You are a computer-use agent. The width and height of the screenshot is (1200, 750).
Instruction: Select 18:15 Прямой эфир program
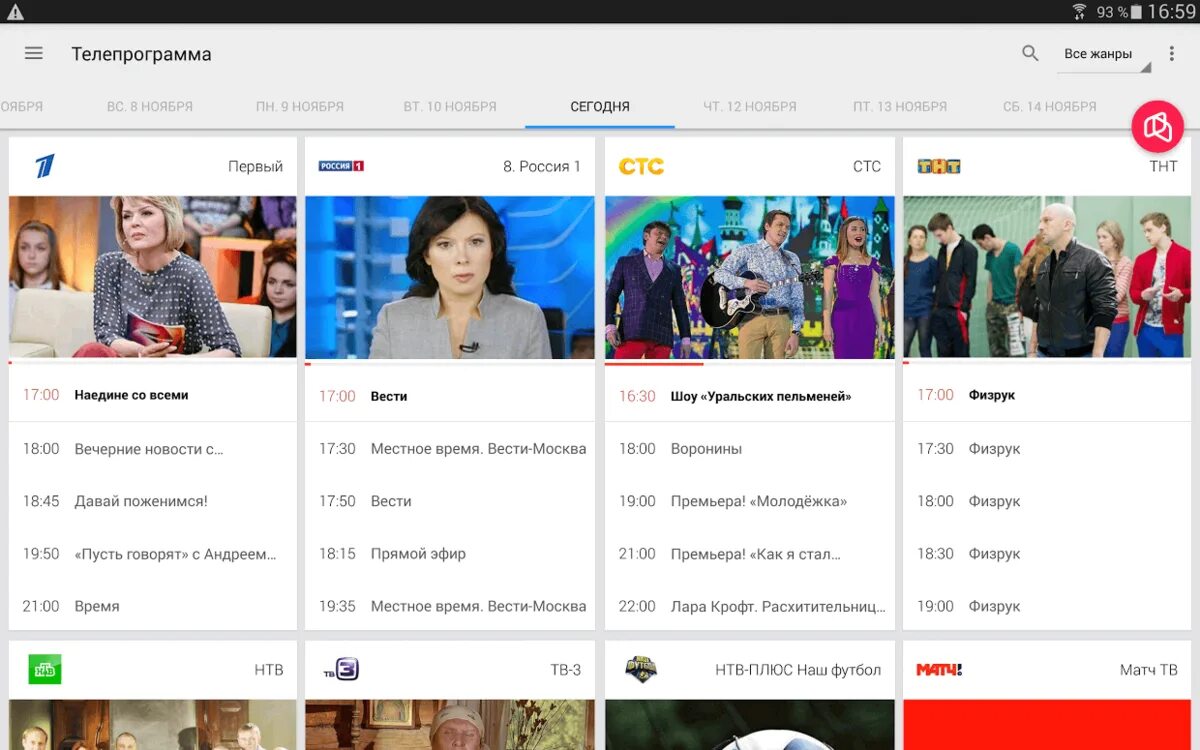click(450, 553)
